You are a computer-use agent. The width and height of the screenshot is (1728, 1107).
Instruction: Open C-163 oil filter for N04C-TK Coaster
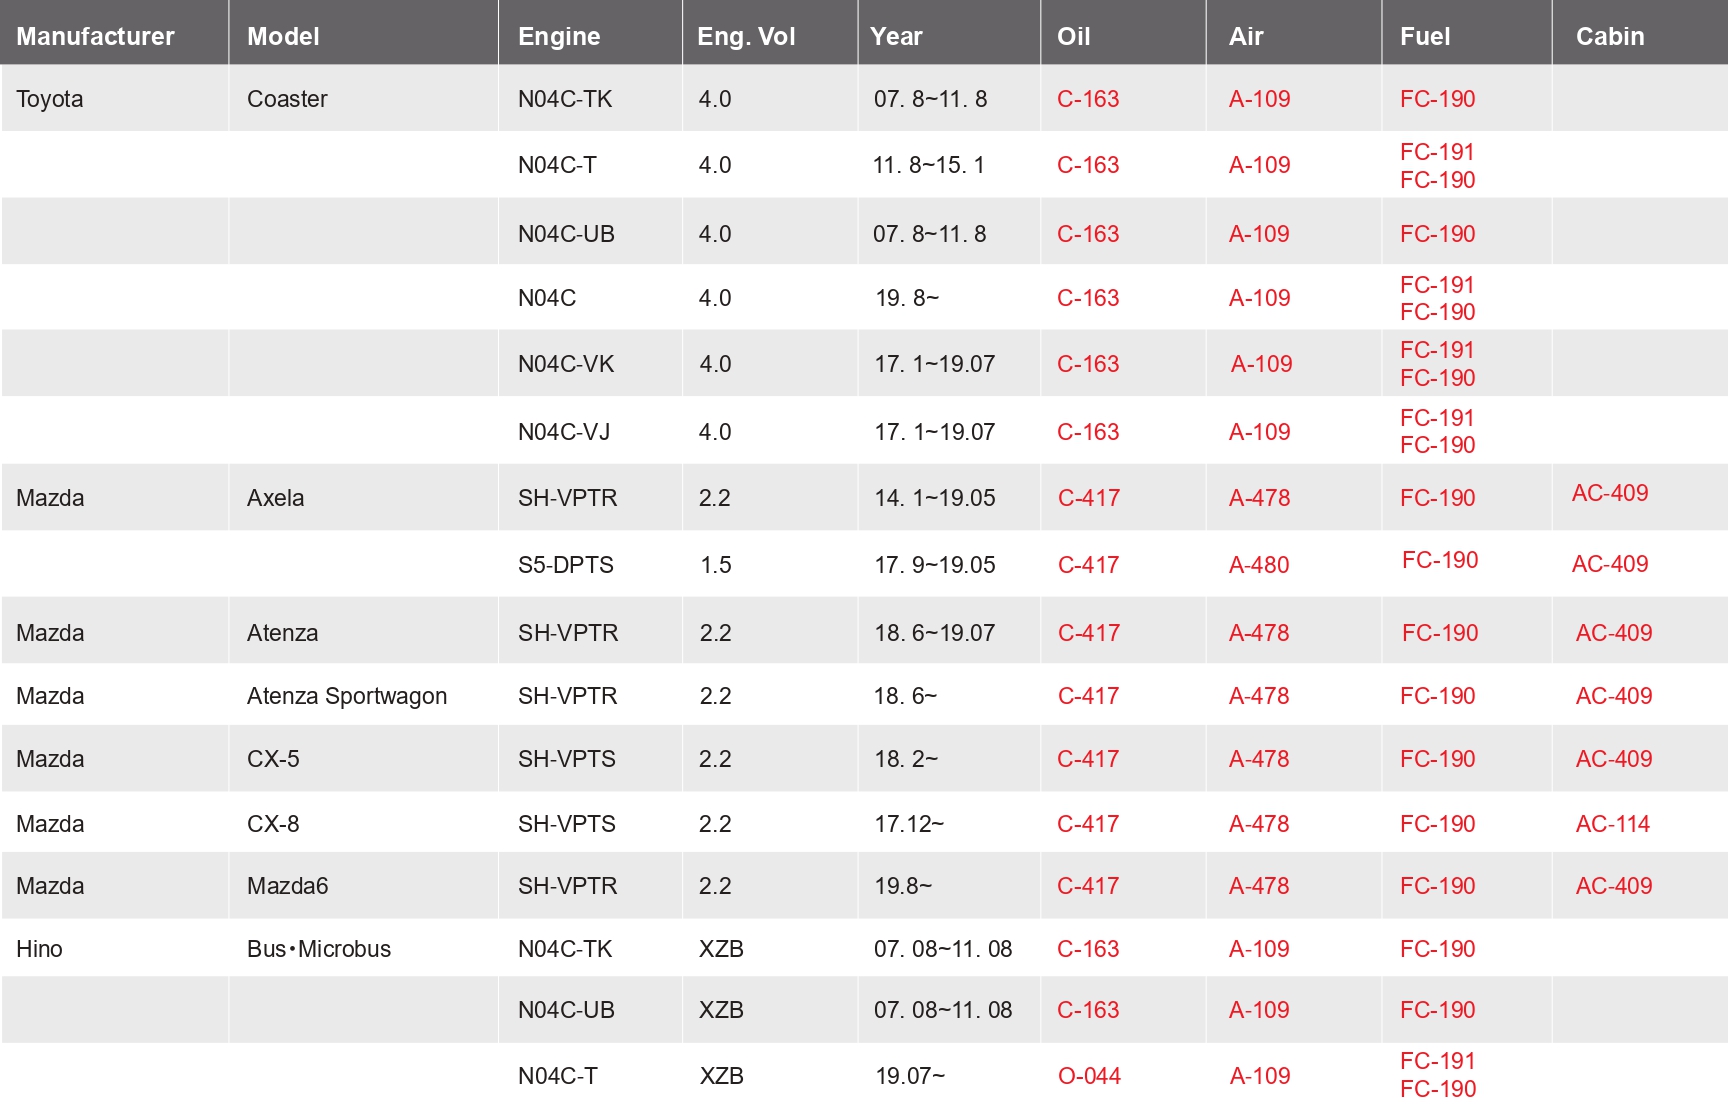point(1088,99)
